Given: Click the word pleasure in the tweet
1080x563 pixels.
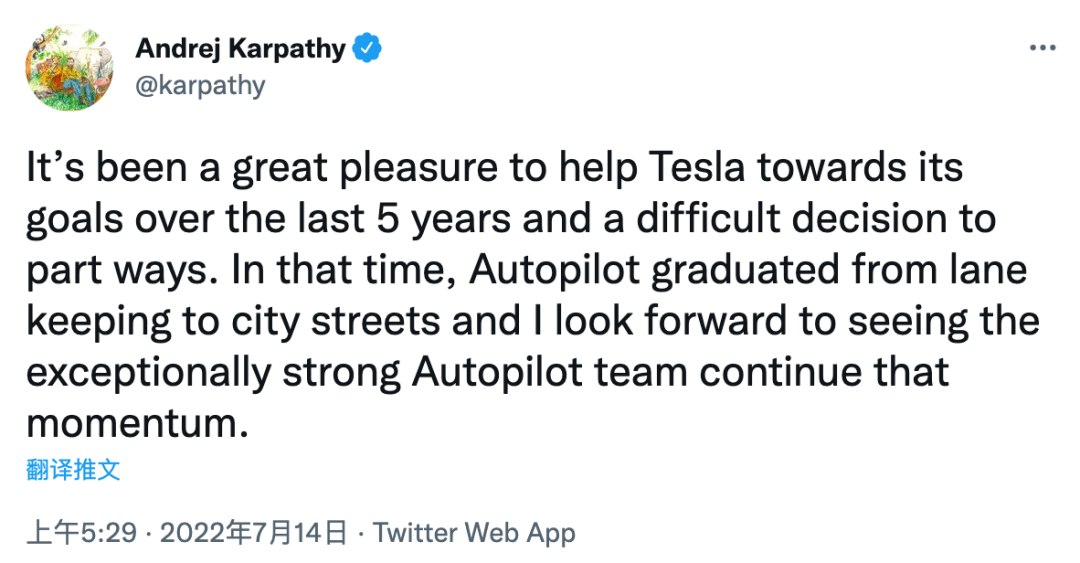Looking at the screenshot, I should [419, 169].
